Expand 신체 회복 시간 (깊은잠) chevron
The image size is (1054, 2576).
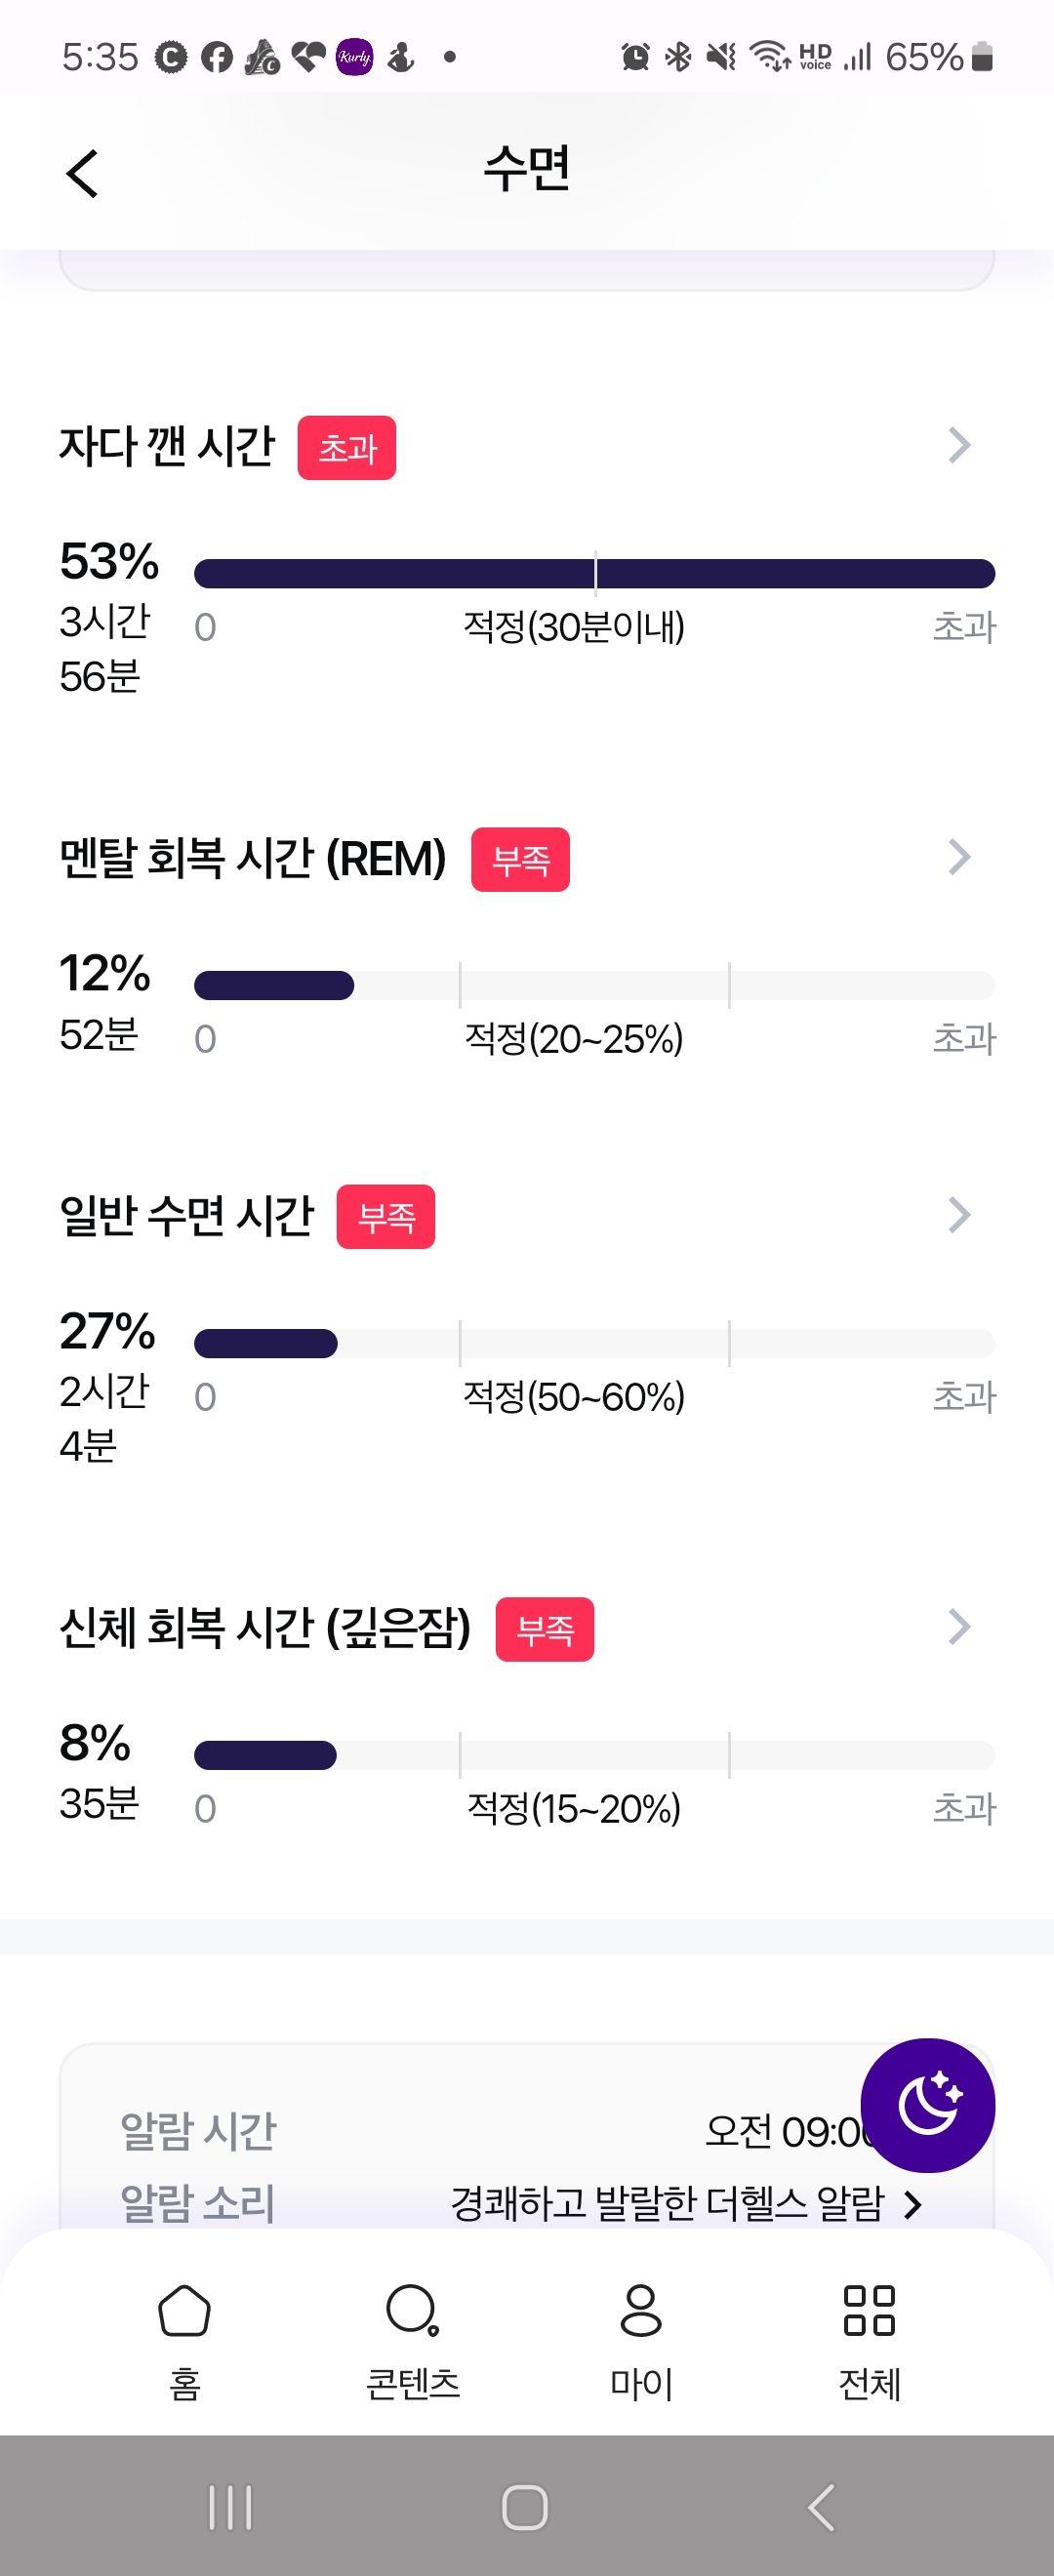click(x=959, y=1627)
